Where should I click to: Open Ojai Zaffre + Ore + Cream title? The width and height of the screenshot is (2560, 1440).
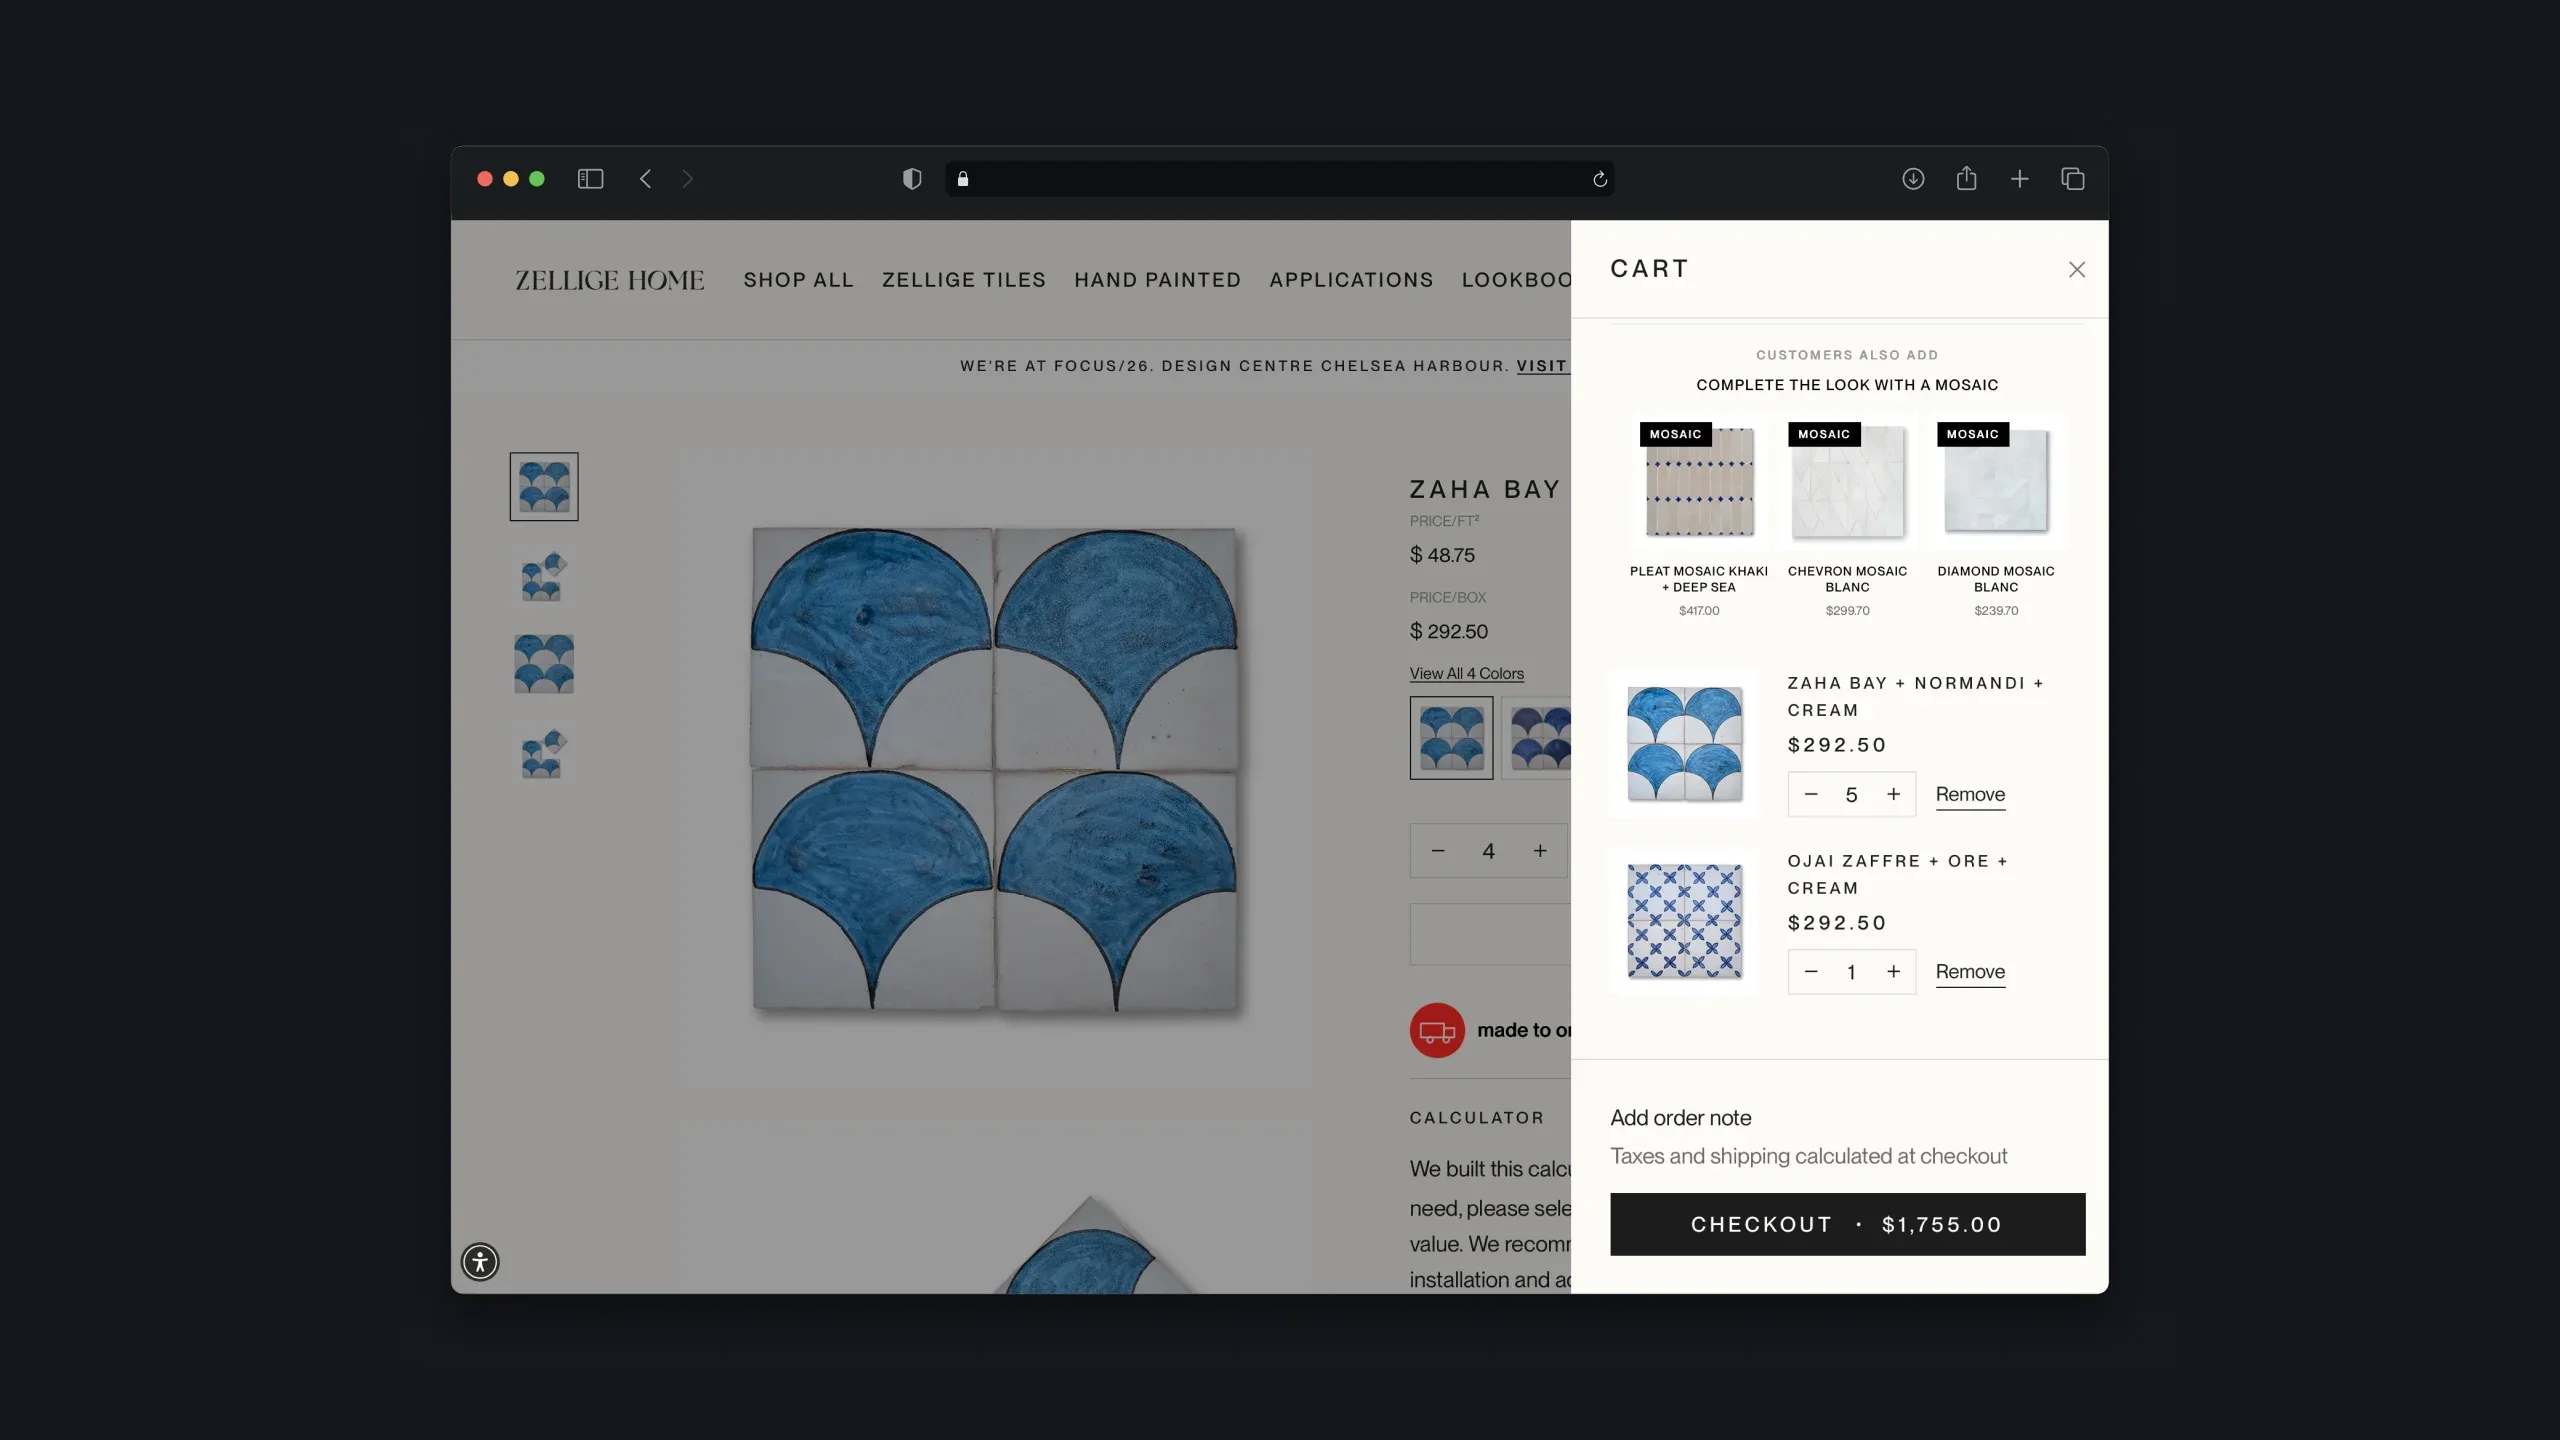1898,874
